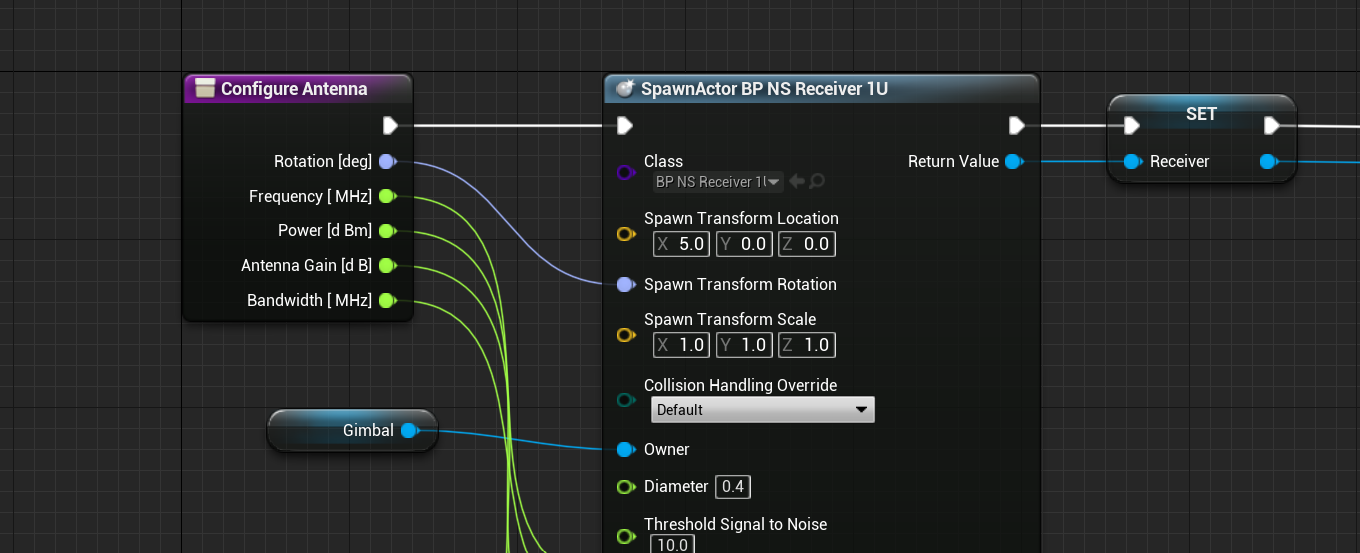Click the Diameter value field
1360x553 pixels.
(733, 487)
